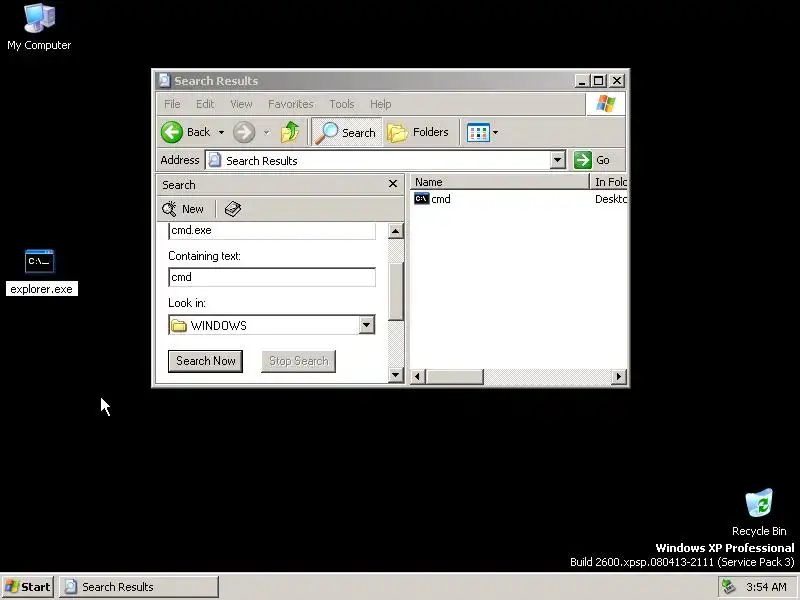Click the Search Results title bar icon

coord(164,81)
